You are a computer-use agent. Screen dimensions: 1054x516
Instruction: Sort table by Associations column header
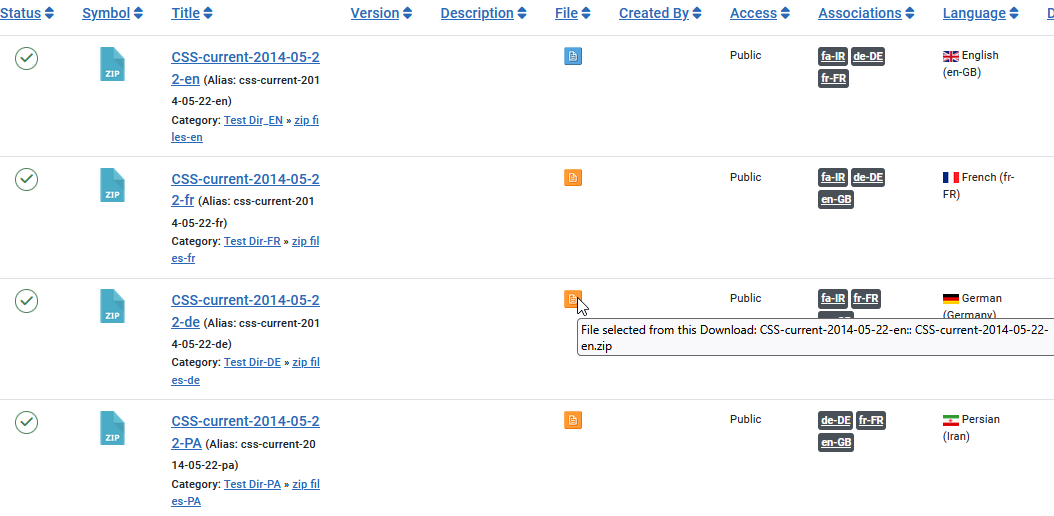(866, 13)
